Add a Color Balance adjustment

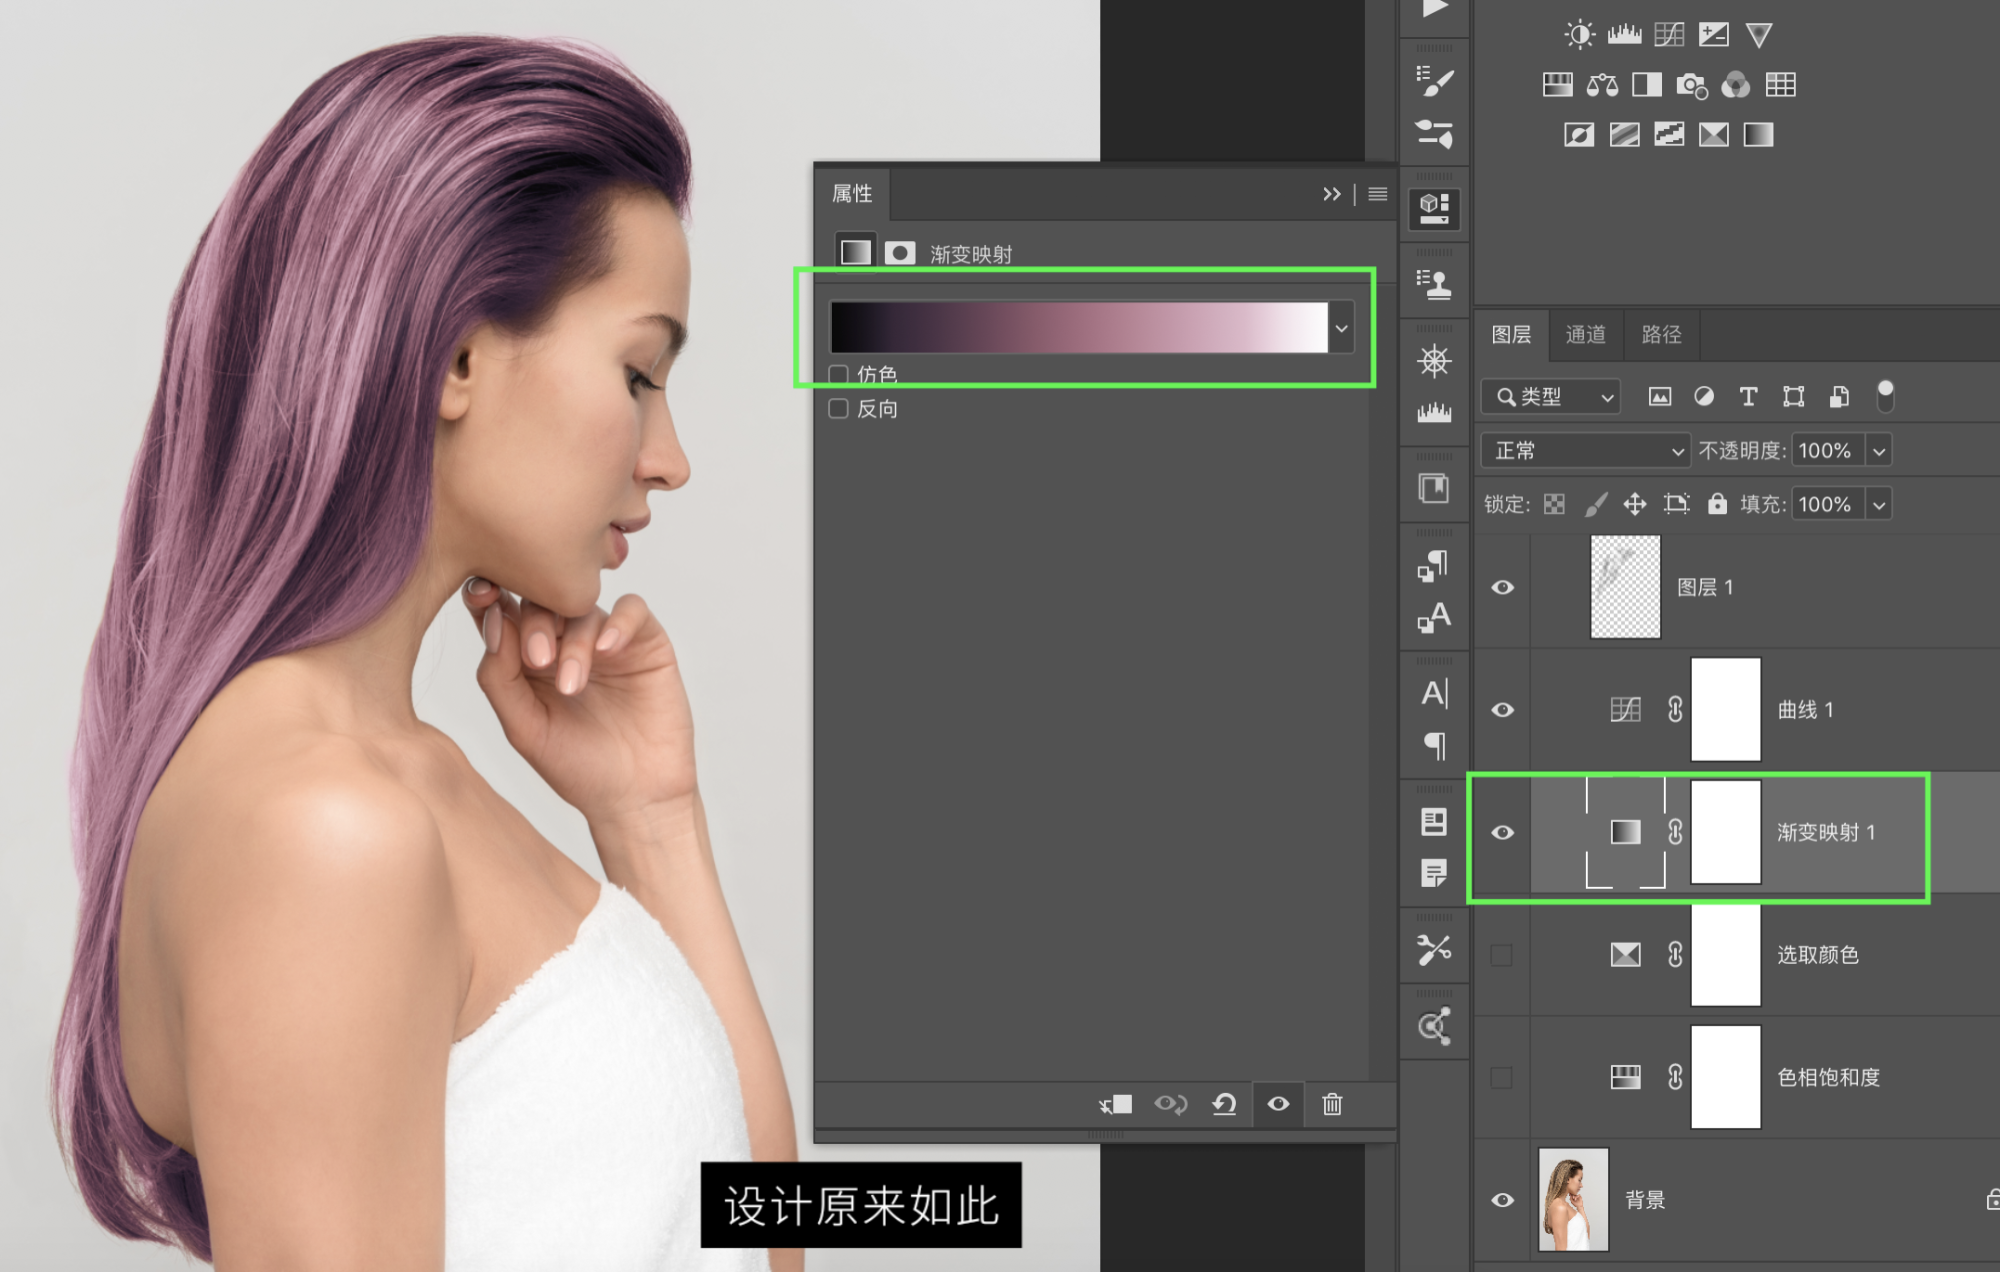[x=1602, y=85]
